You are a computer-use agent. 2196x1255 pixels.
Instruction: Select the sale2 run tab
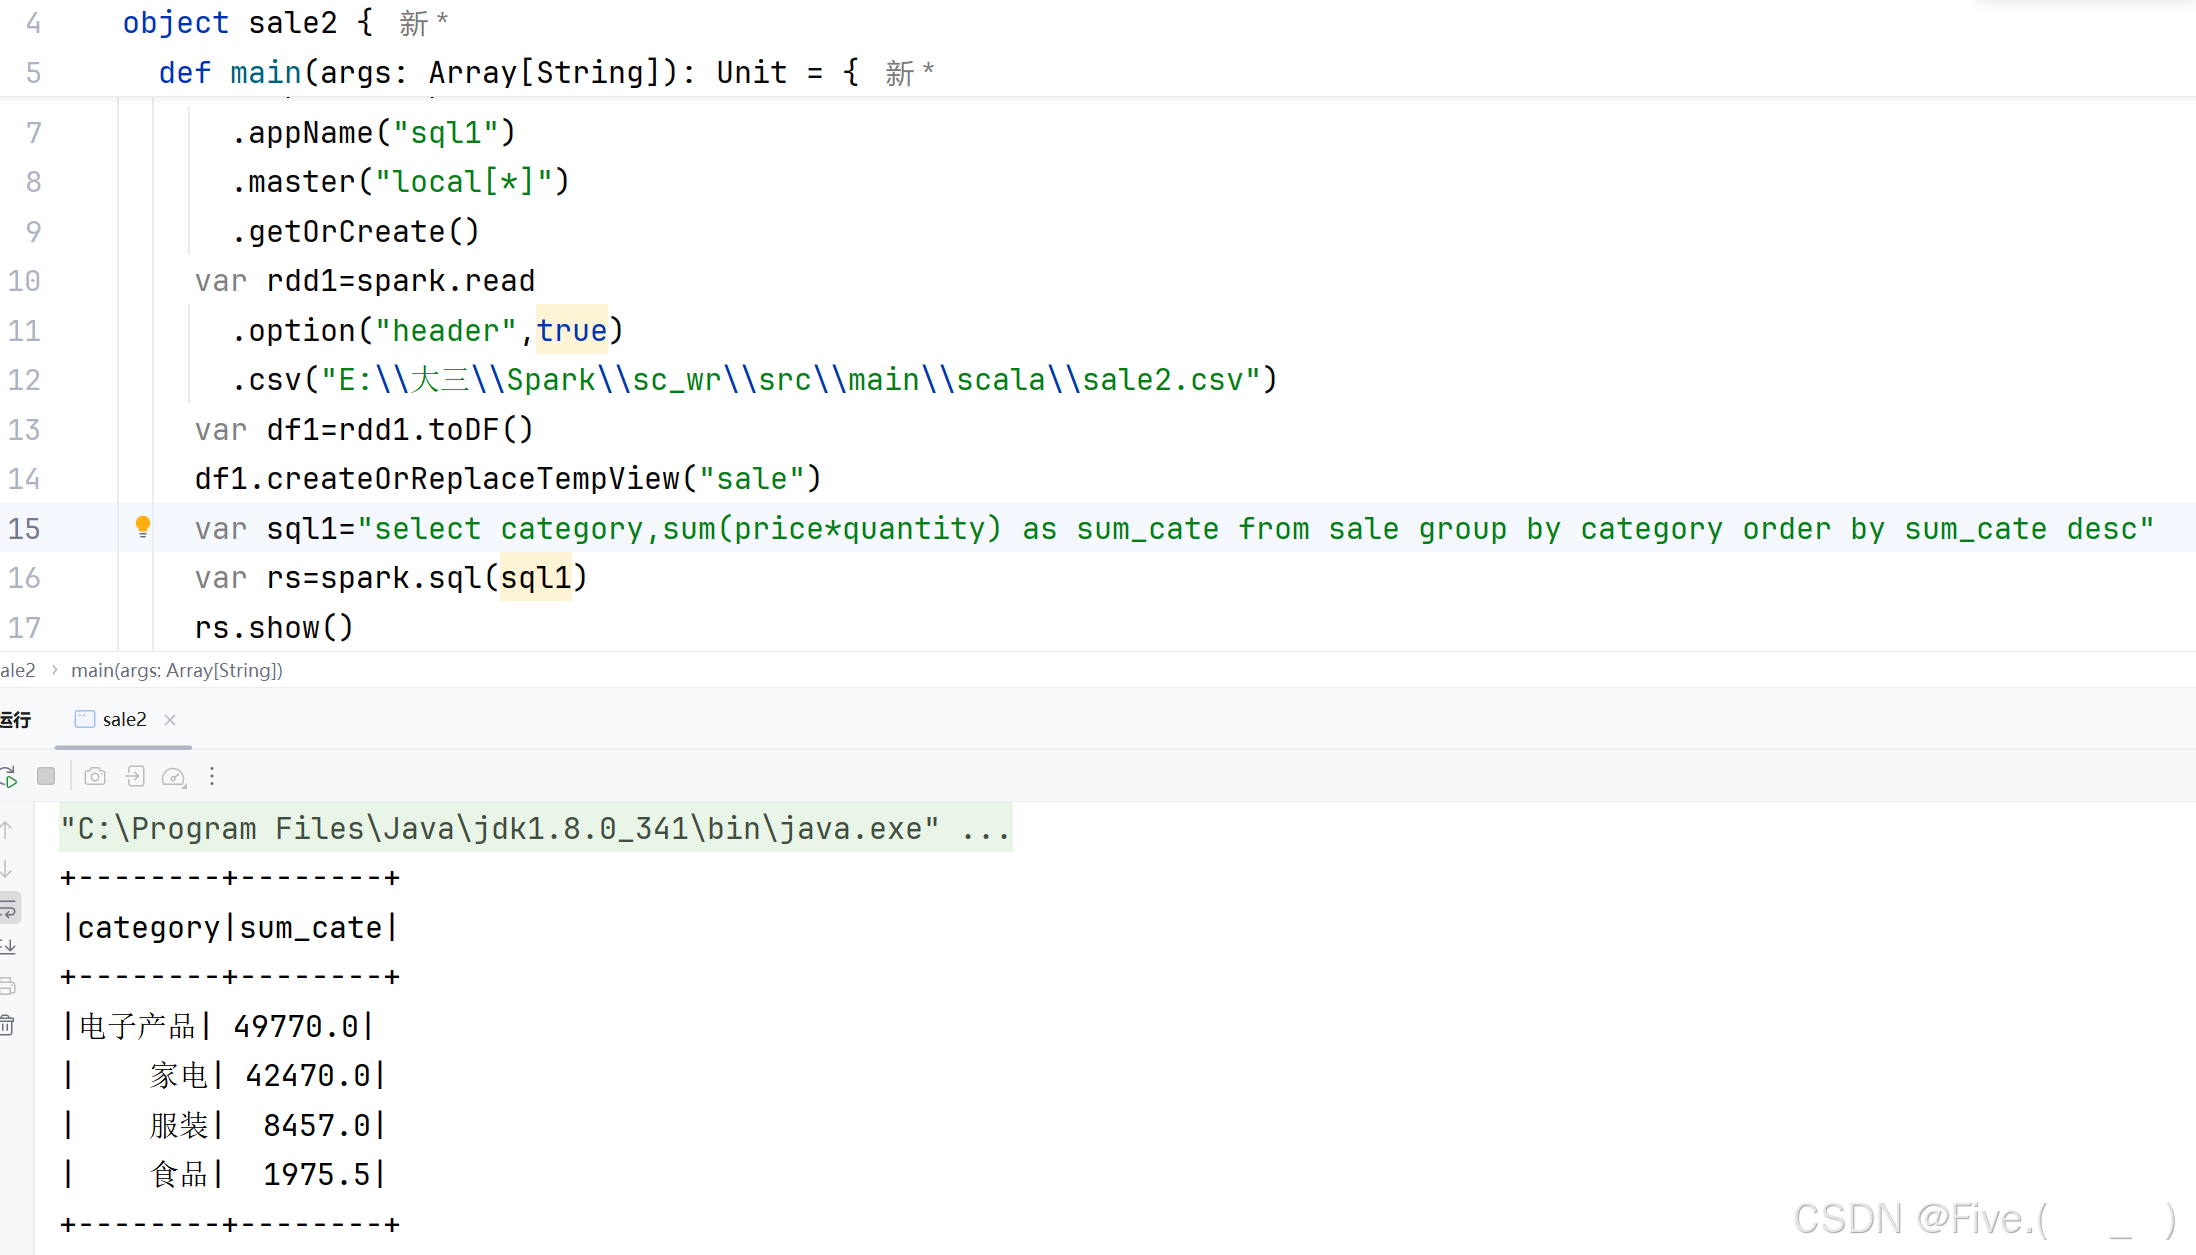[x=123, y=720]
